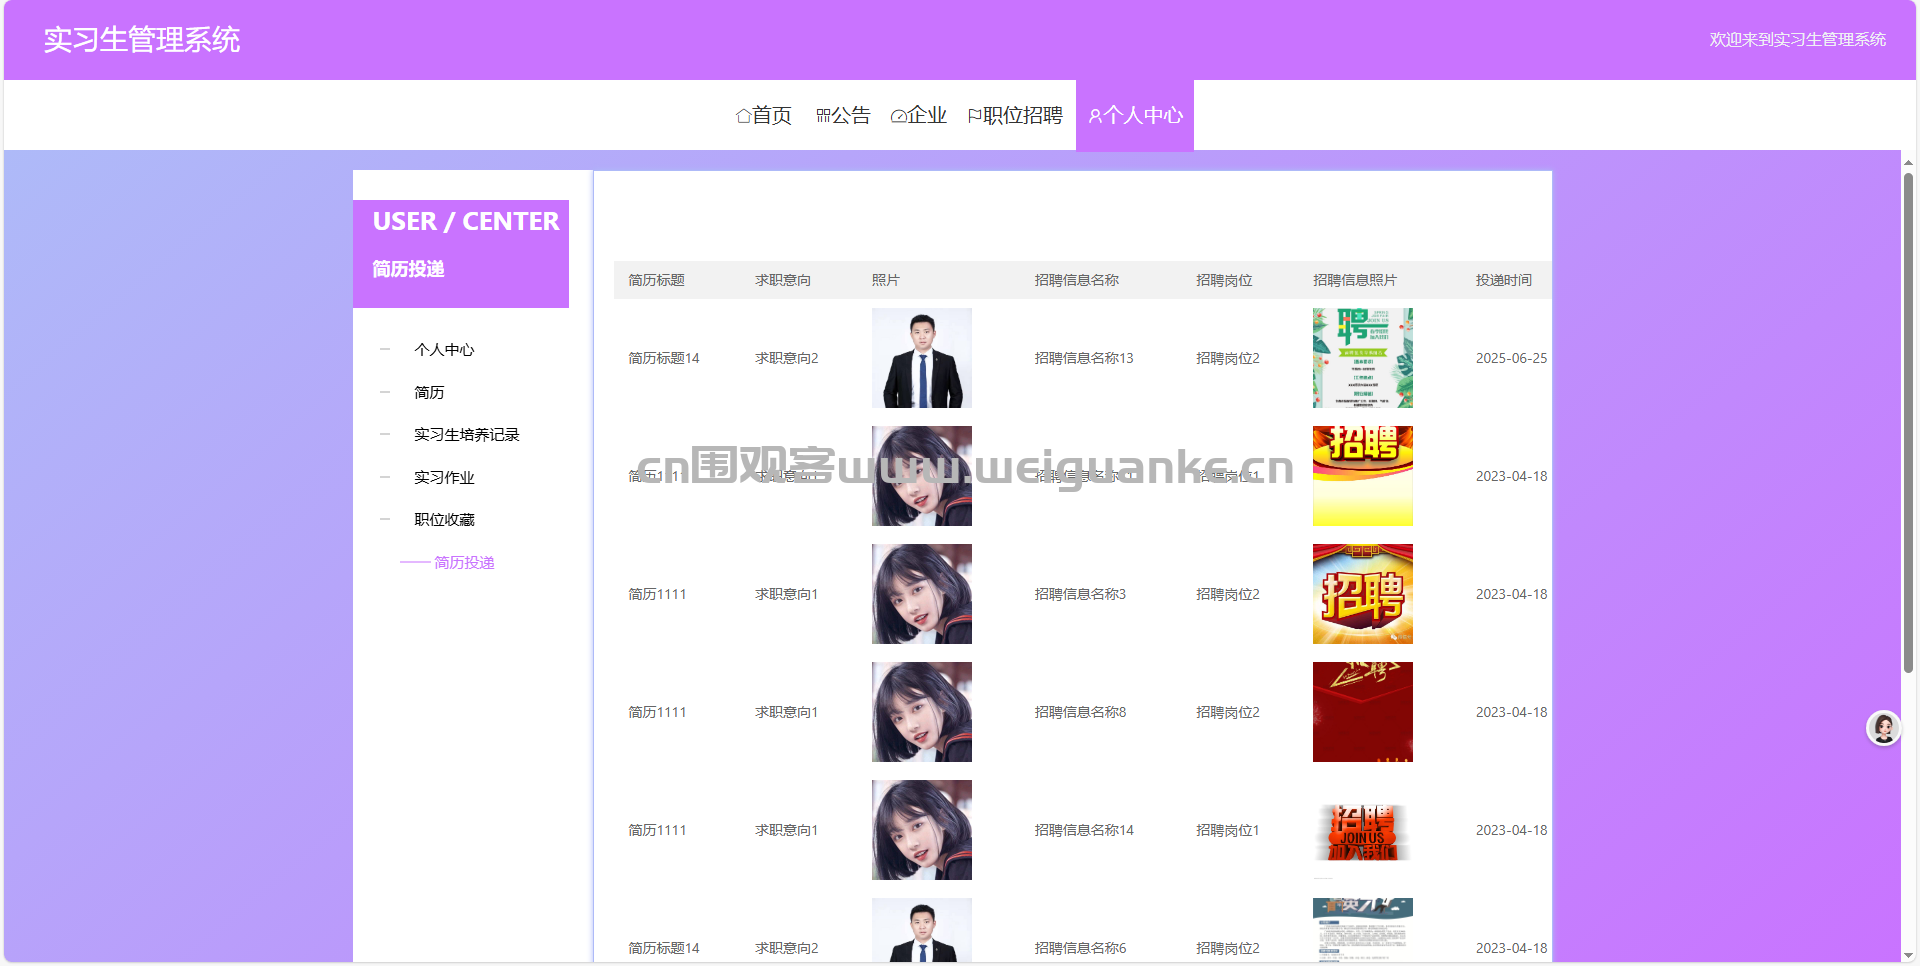Image resolution: width=1920 pixels, height=966 pixels.
Task: Open 实习作业 in the sidebar
Action: click(x=444, y=478)
